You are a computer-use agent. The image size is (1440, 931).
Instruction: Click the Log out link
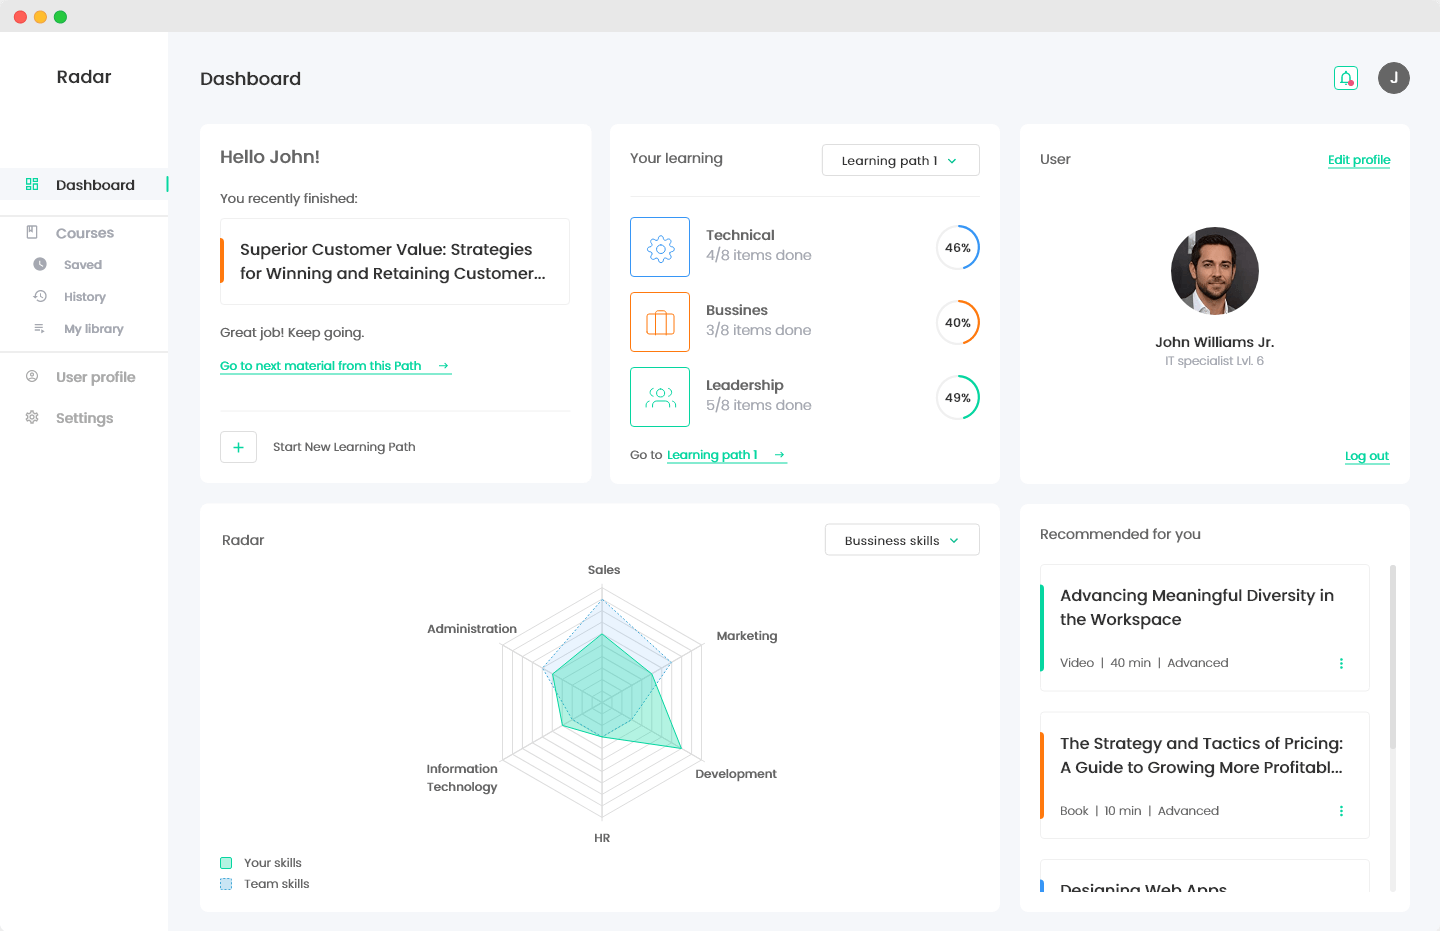point(1367,456)
